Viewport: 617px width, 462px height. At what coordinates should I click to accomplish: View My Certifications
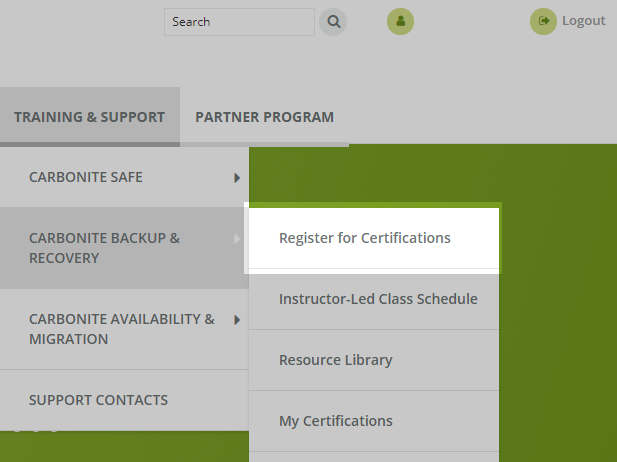335,421
